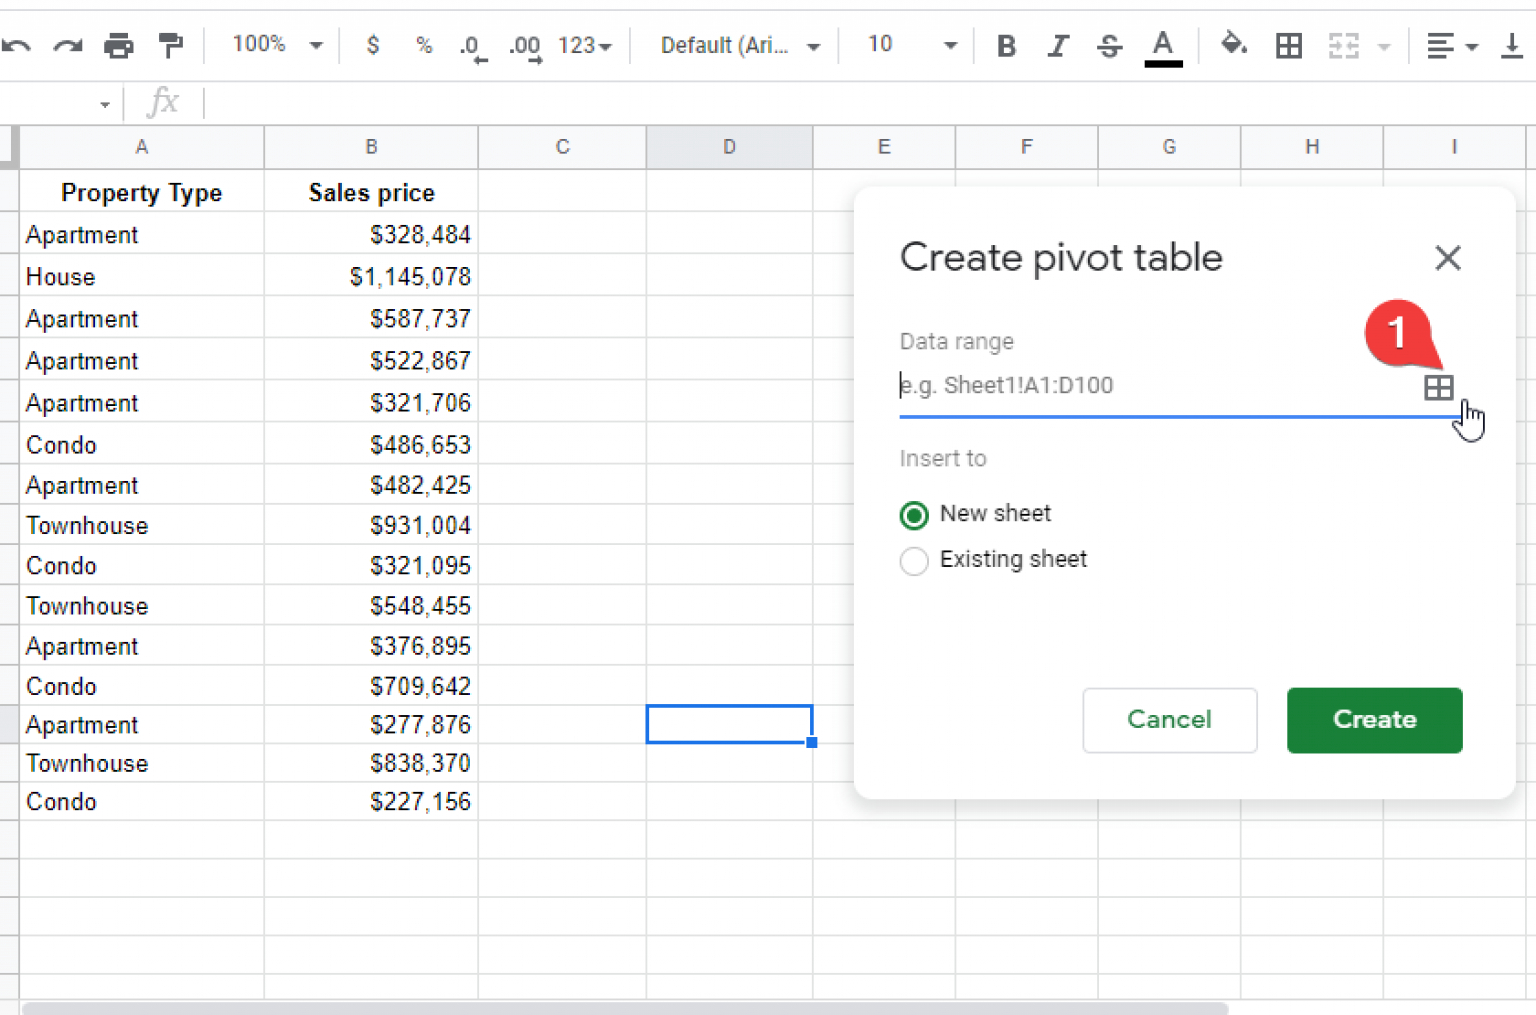1536x1015 pixels.
Task: Open font family Default (Arial) dropdown
Action: coord(740,46)
